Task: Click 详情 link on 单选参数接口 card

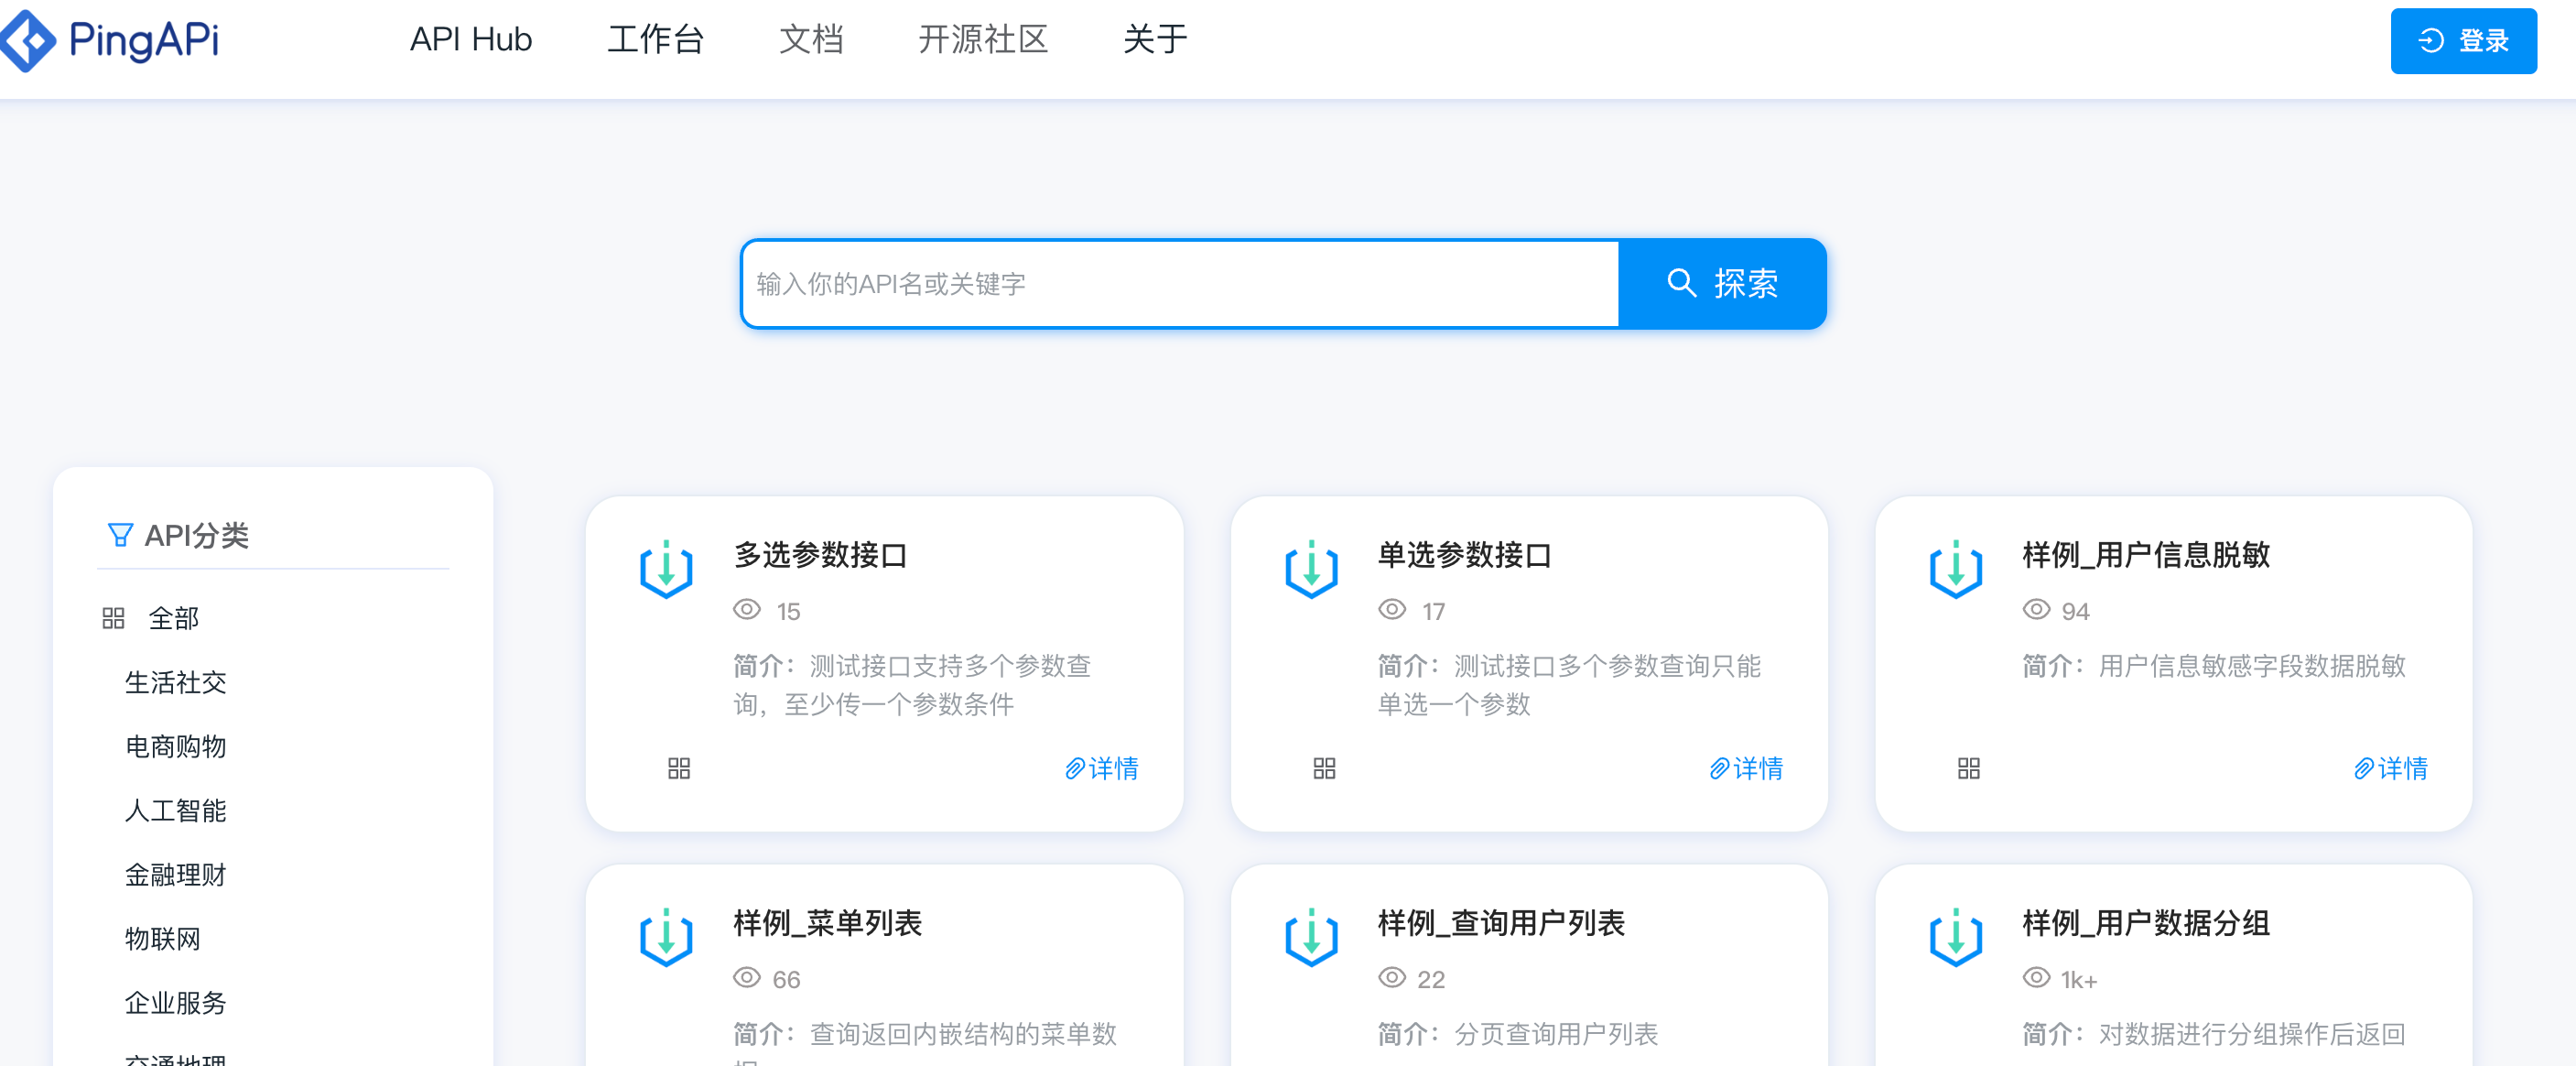Action: (1748, 768)
